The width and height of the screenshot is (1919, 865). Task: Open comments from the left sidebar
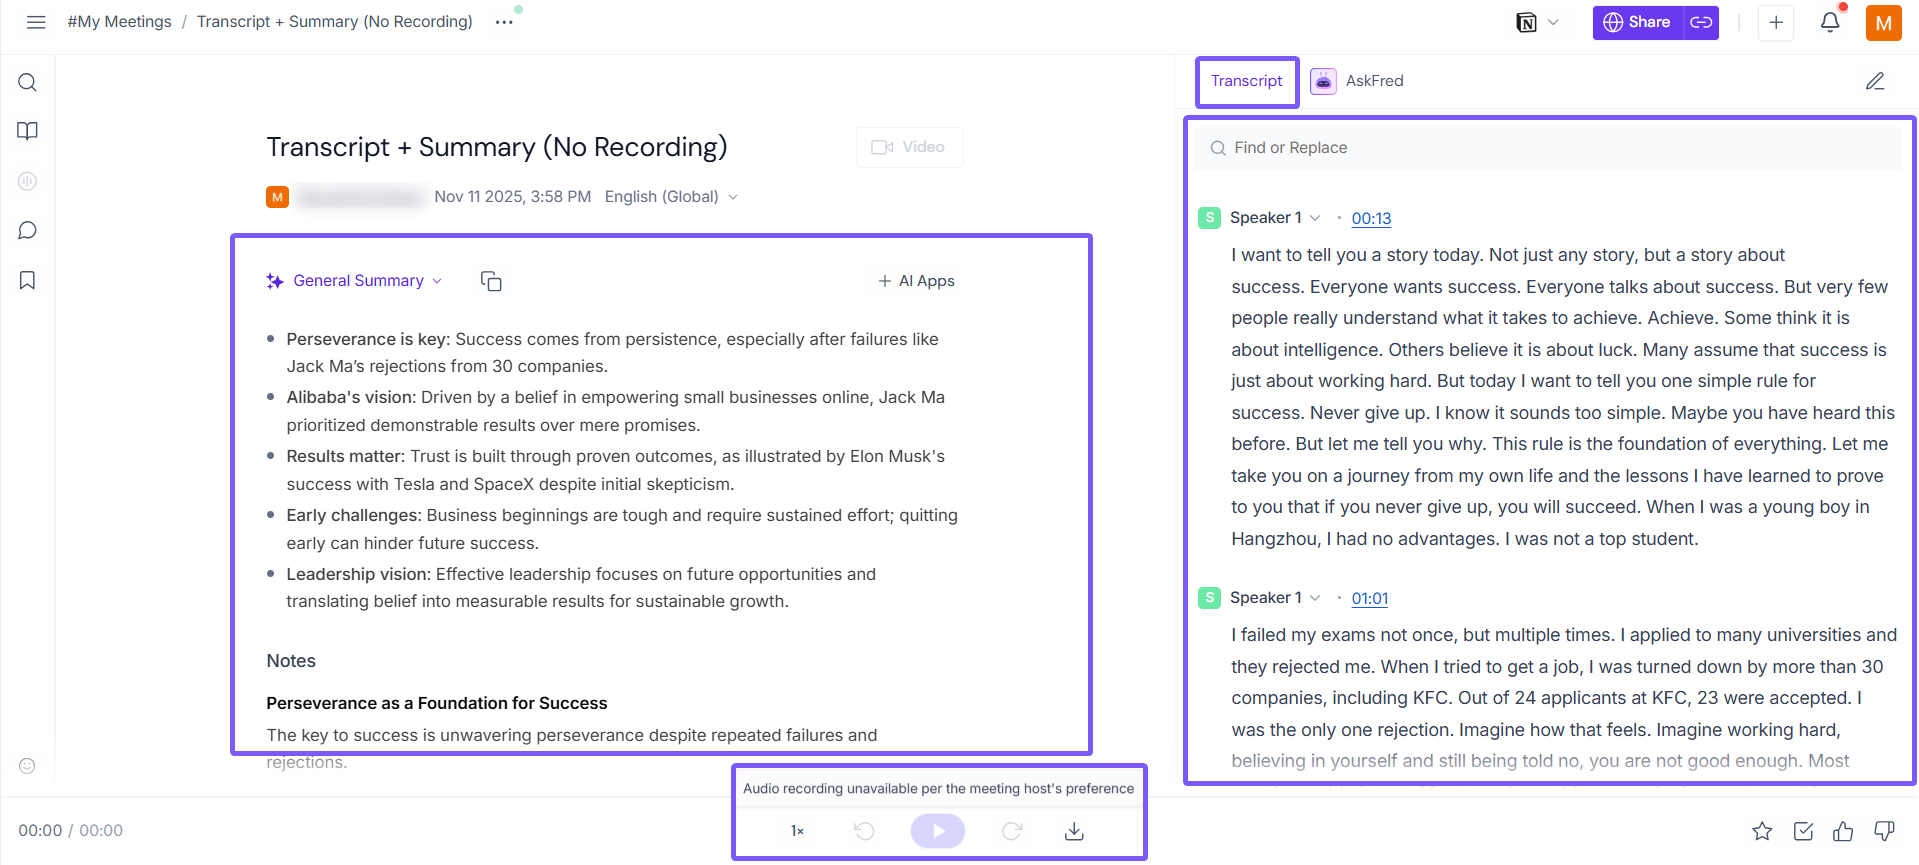pos(28,231)
